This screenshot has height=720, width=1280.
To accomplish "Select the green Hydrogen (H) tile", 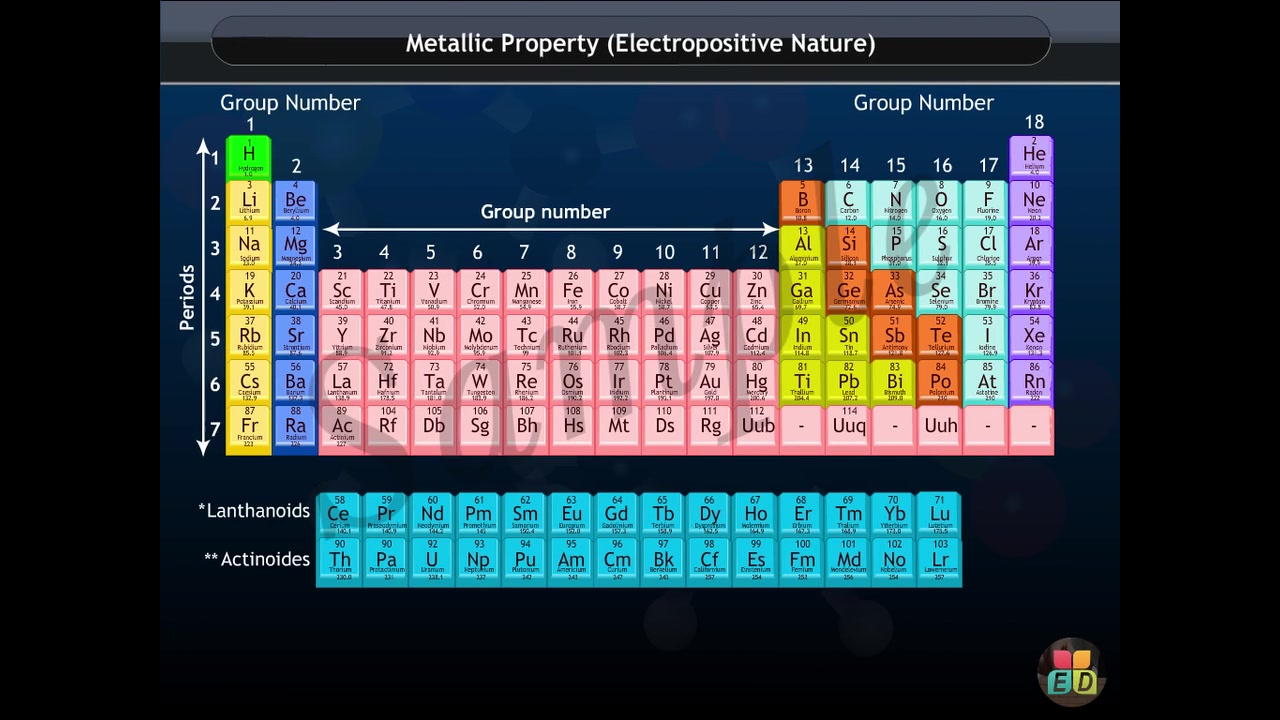I will click(249, 157).
